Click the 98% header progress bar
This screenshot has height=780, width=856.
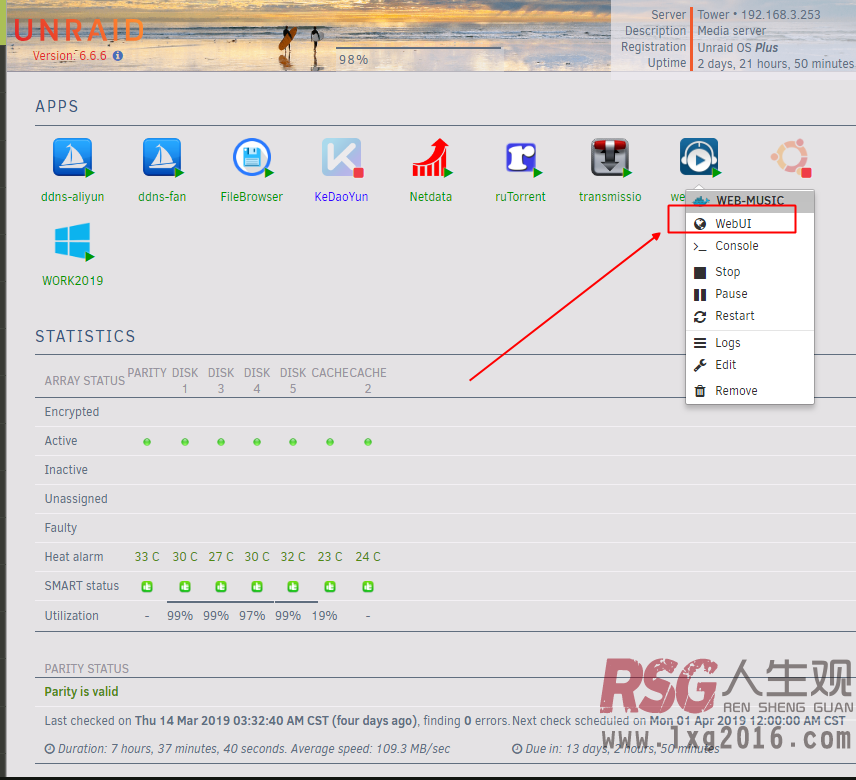[x=418, y=48]
